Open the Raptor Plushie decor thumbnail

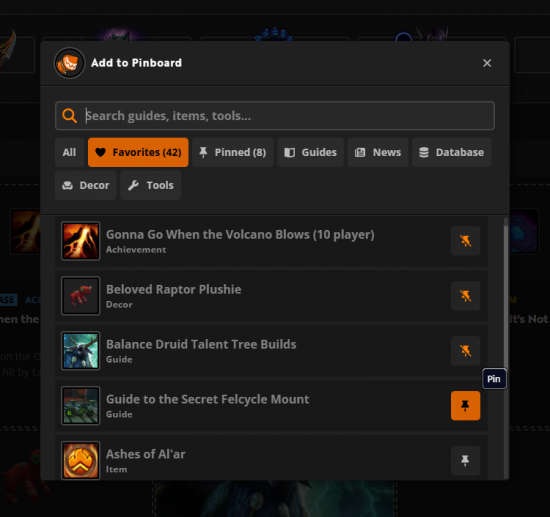pos(81,296)
